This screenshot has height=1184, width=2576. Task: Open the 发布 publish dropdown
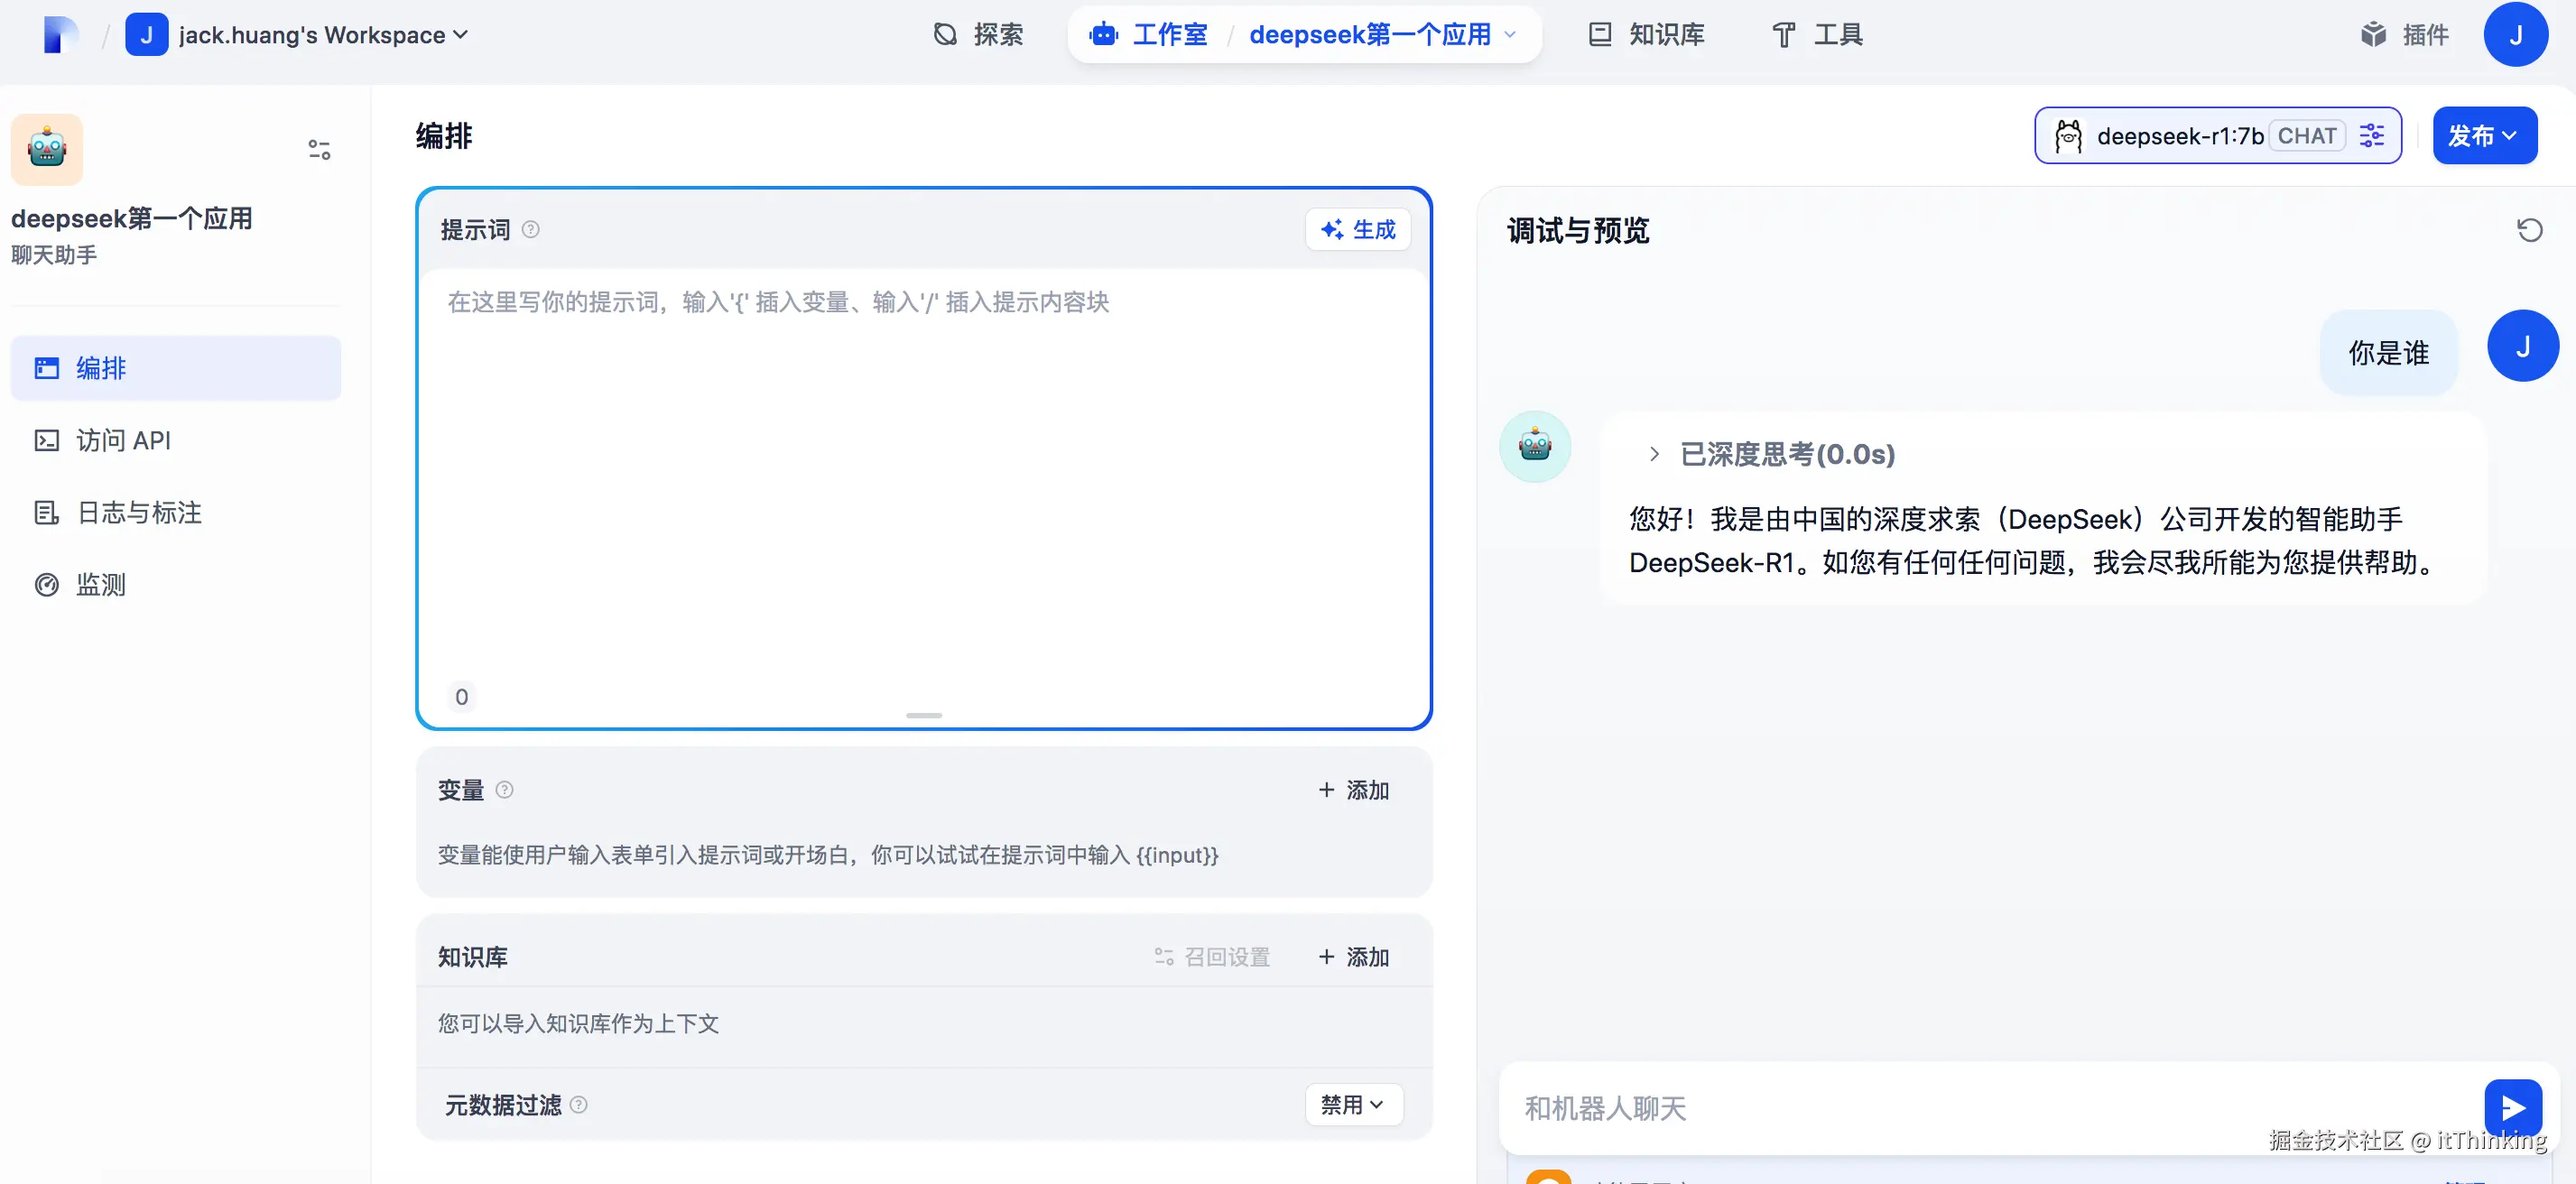(2483, 136)
